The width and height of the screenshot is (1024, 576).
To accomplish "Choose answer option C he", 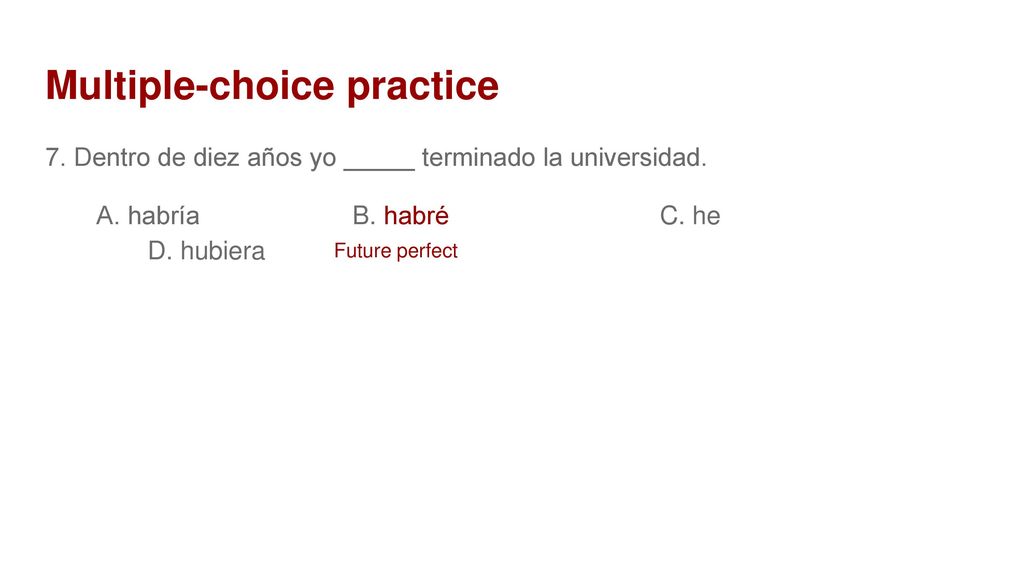I will tap(690, 216).
